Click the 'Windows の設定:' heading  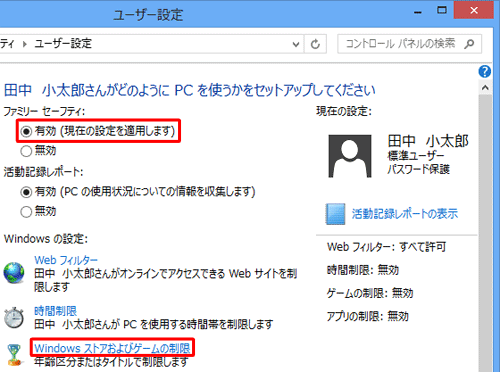pyautogui.click(x=46, y=239)
